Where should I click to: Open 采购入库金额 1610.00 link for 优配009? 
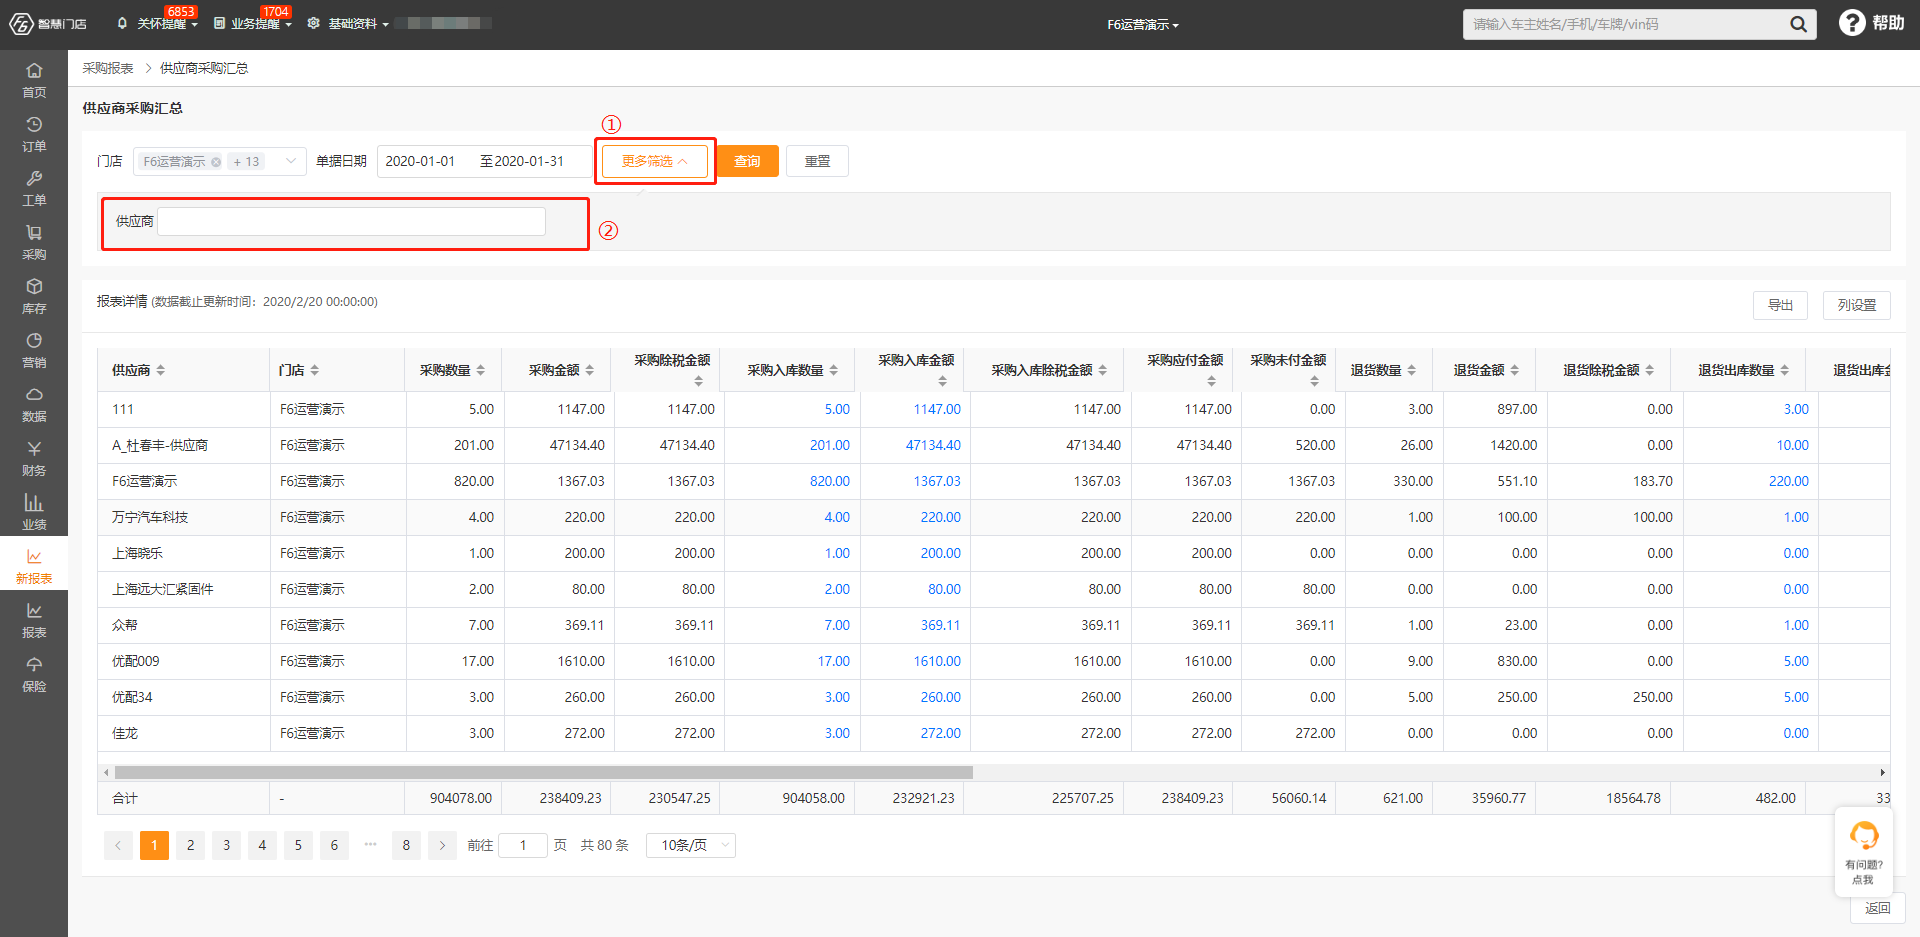click(936, 661)
